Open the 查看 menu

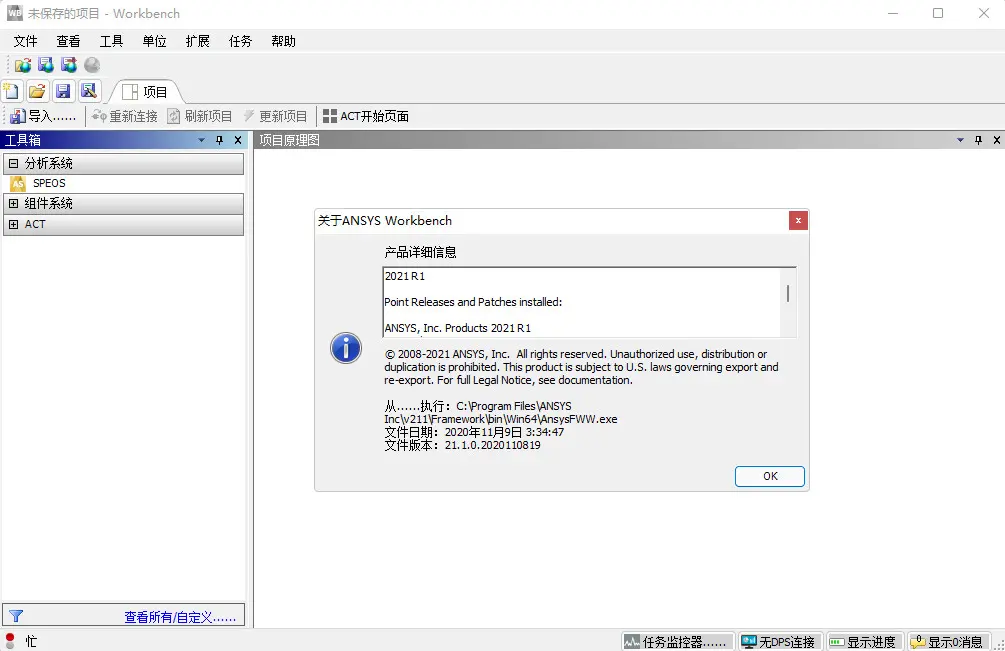69,41
